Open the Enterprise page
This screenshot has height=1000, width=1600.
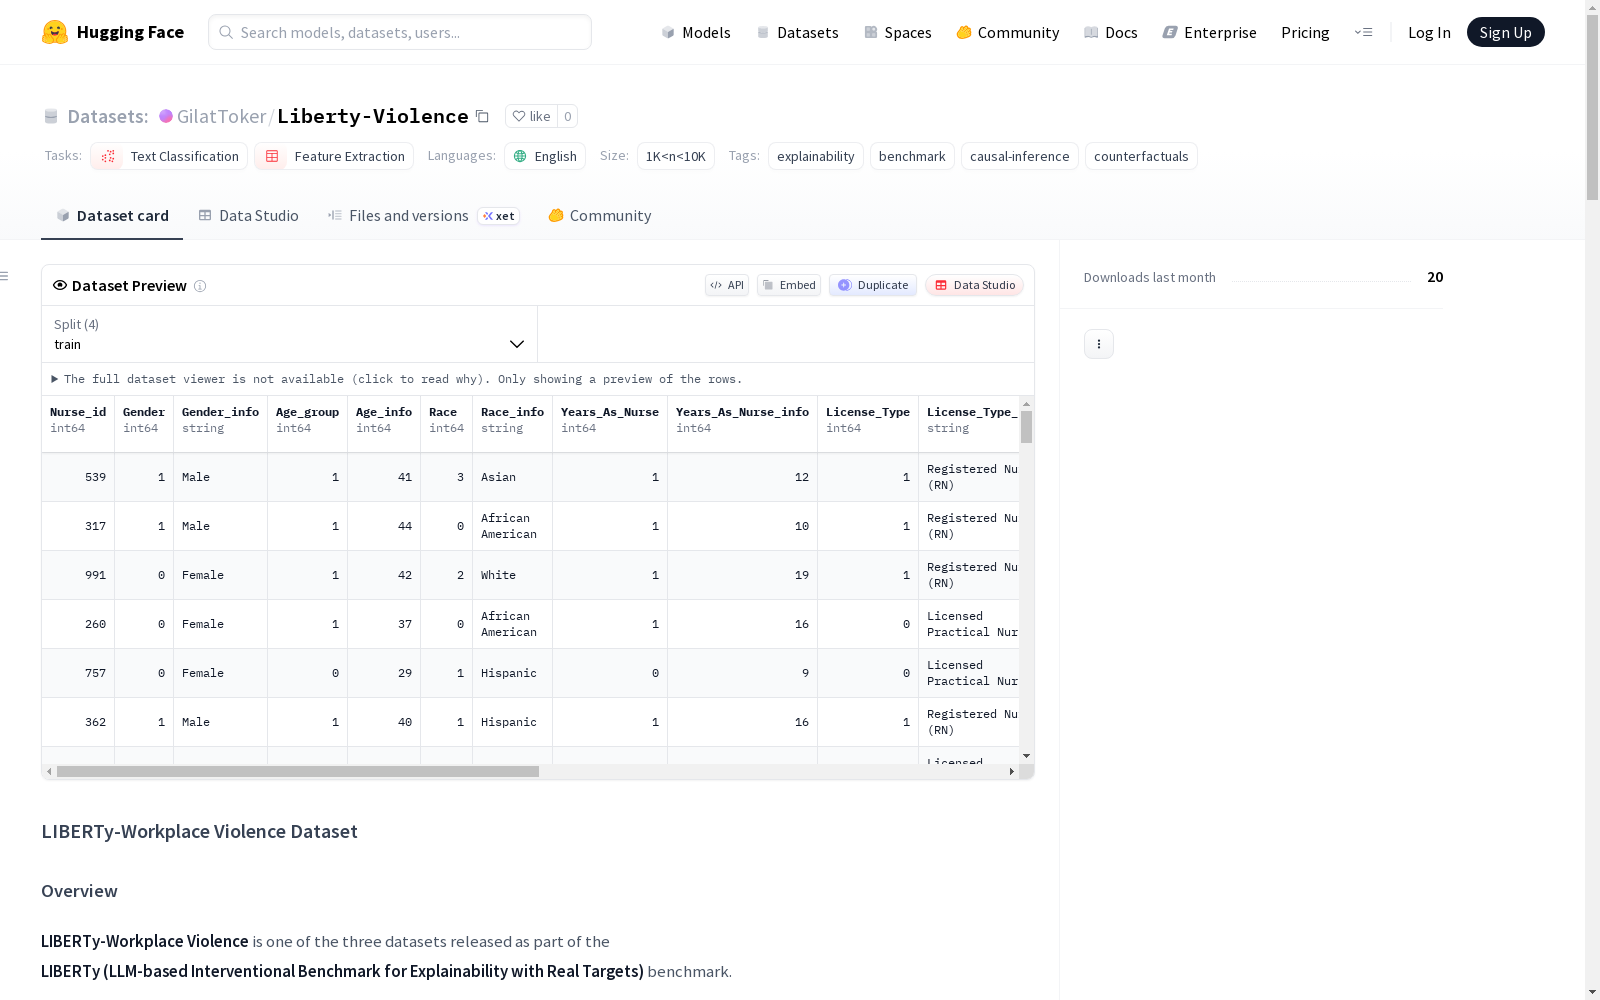tap(1209, 32)
